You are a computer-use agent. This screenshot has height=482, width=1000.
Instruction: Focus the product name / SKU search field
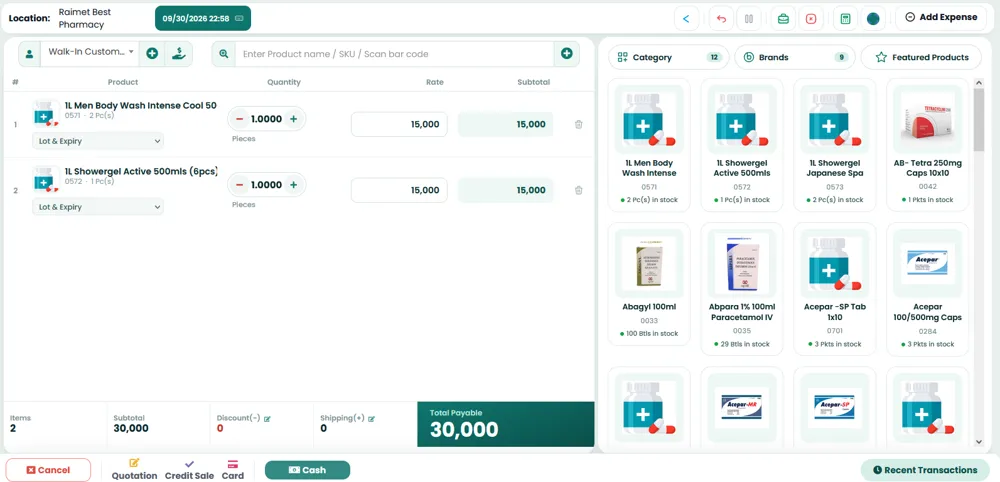coord(394,54)
